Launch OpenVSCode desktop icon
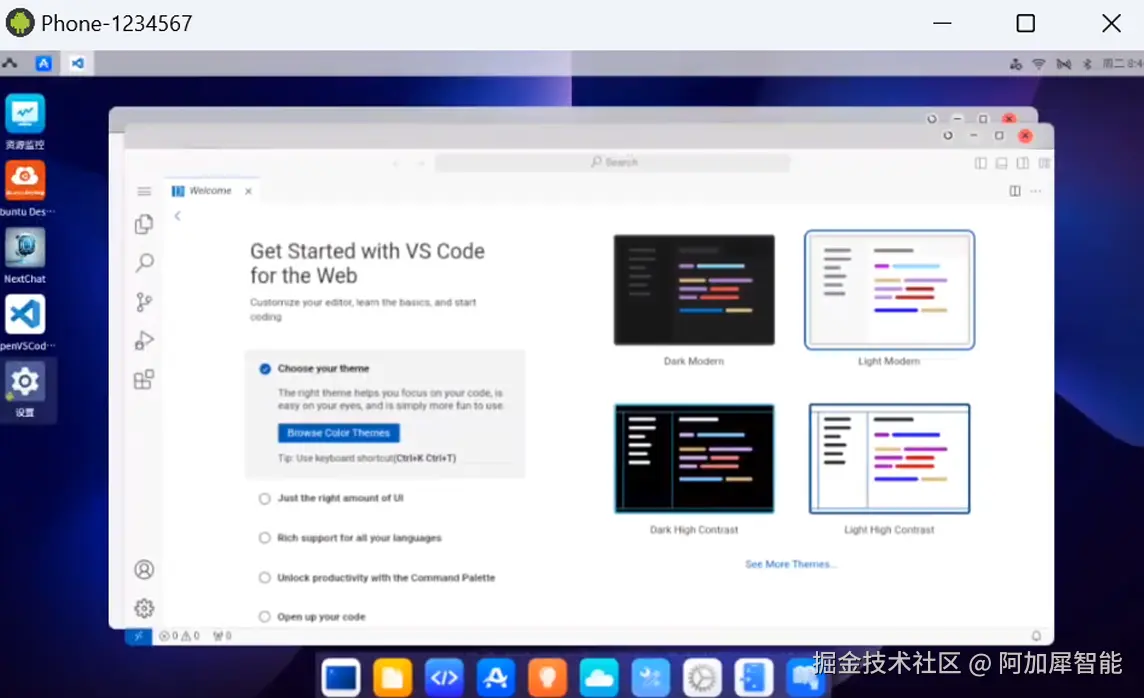The width and height of the screenshot is (1144, 698). tap(25, 314)
